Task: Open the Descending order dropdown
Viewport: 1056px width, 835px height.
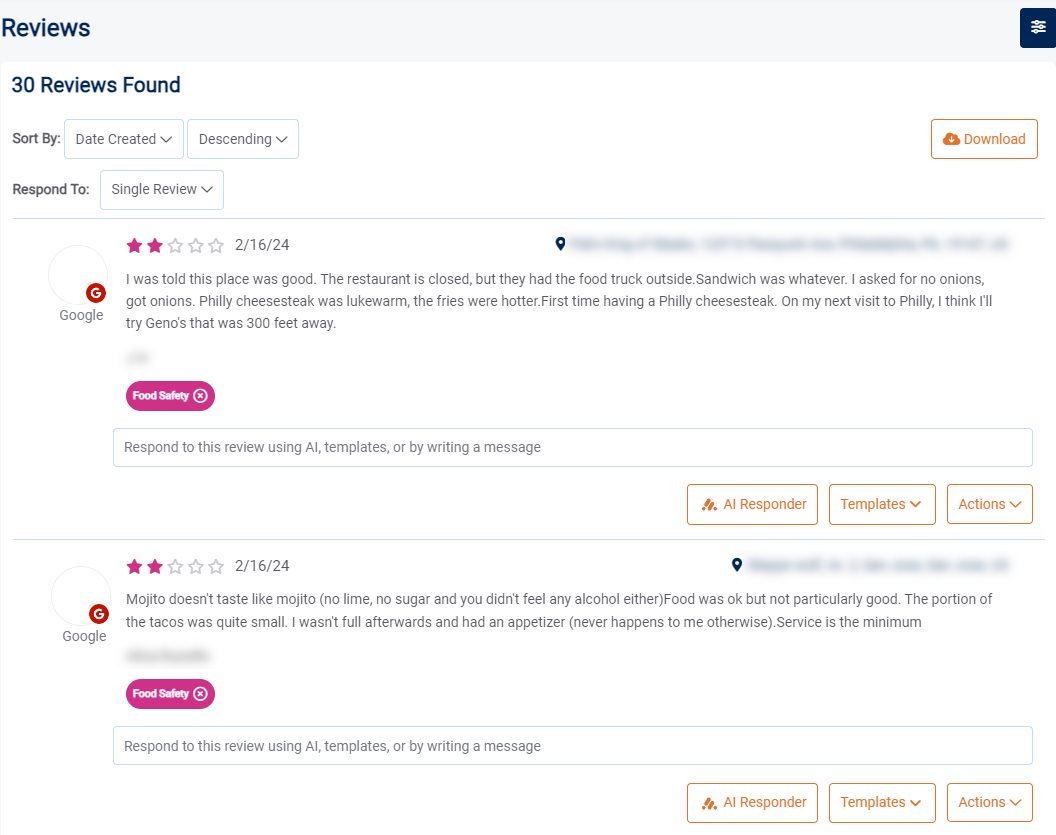Action: click(243, 139)
